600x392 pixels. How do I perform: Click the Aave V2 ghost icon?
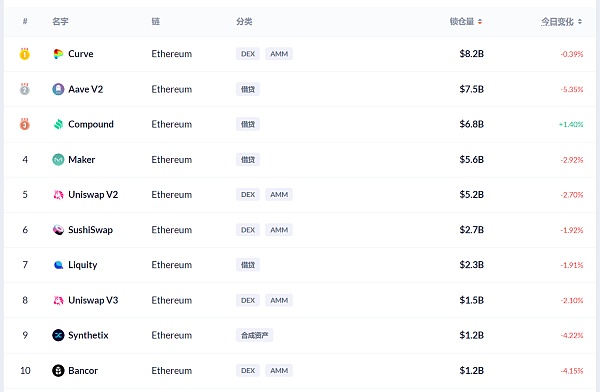click(58, 89)
